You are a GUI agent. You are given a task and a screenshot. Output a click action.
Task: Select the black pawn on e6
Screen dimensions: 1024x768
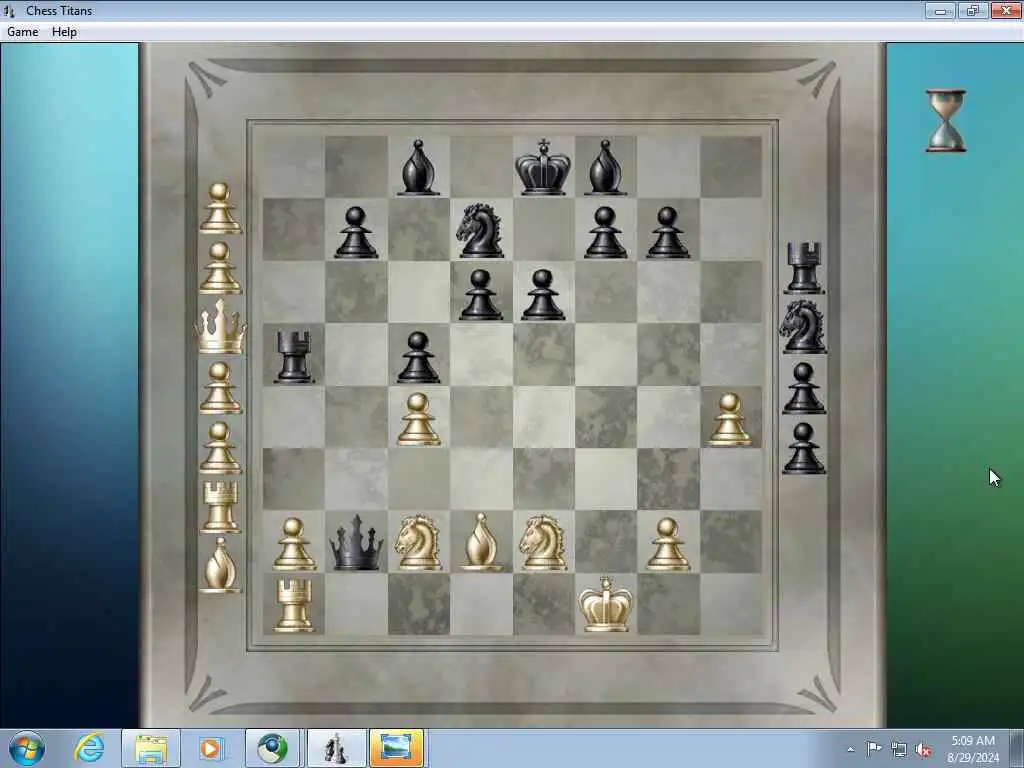point(543,295)
